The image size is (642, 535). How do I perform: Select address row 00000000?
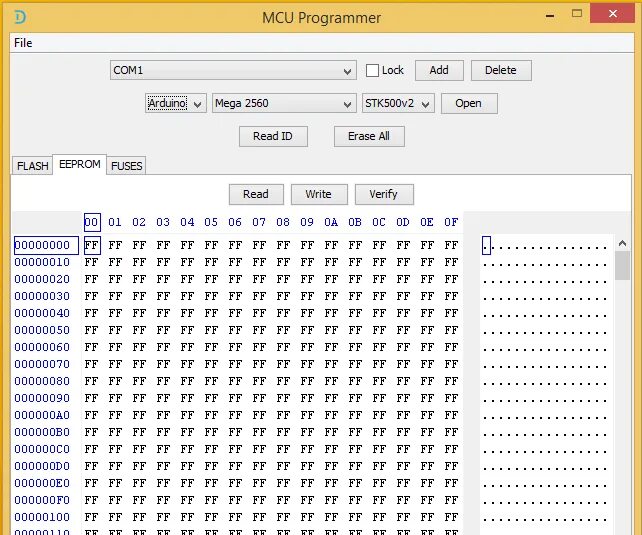46,245
